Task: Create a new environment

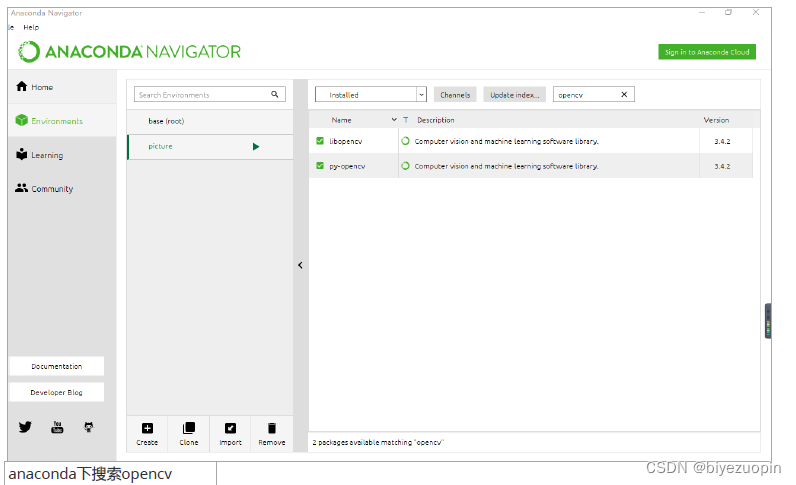Action: tap(147, 434)
